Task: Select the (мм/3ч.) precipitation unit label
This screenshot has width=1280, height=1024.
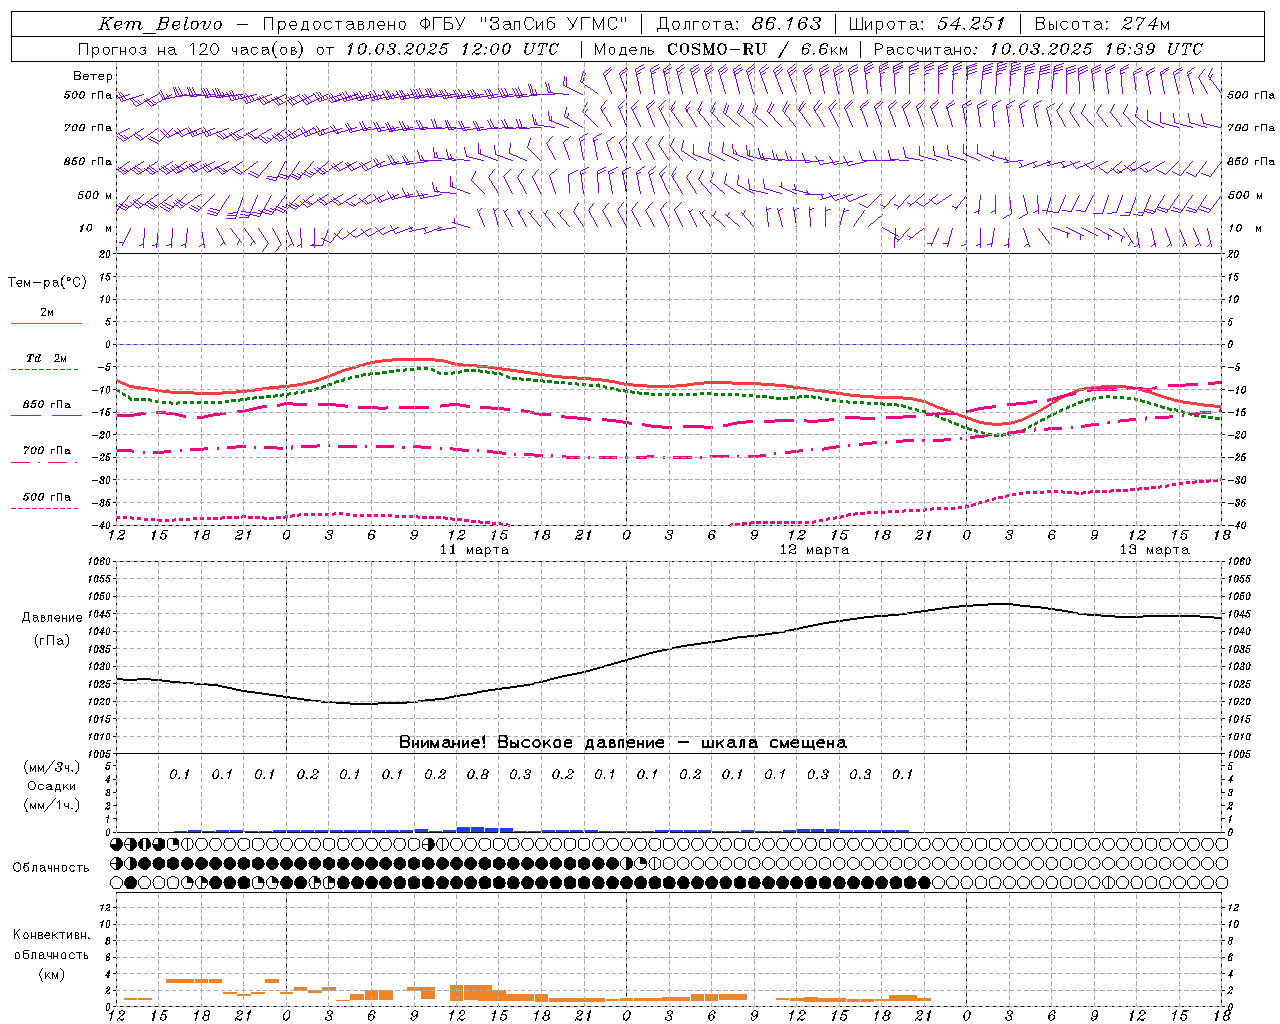Action: coord(52,768)
